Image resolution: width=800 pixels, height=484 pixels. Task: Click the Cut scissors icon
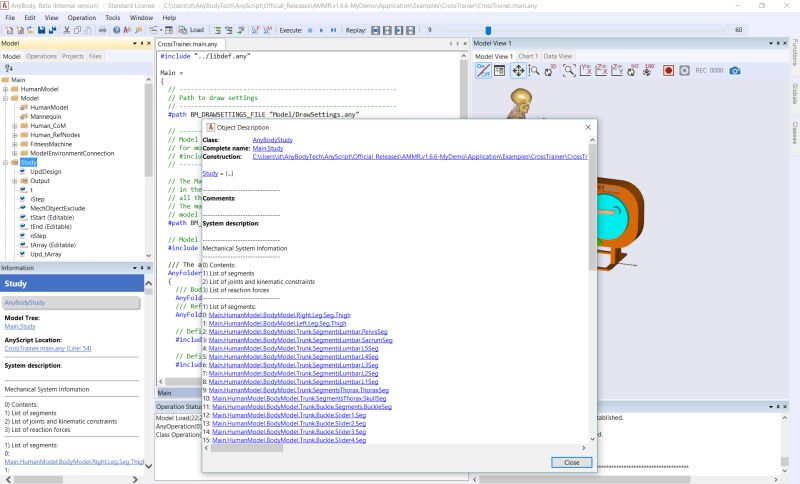tap(66, 30)
